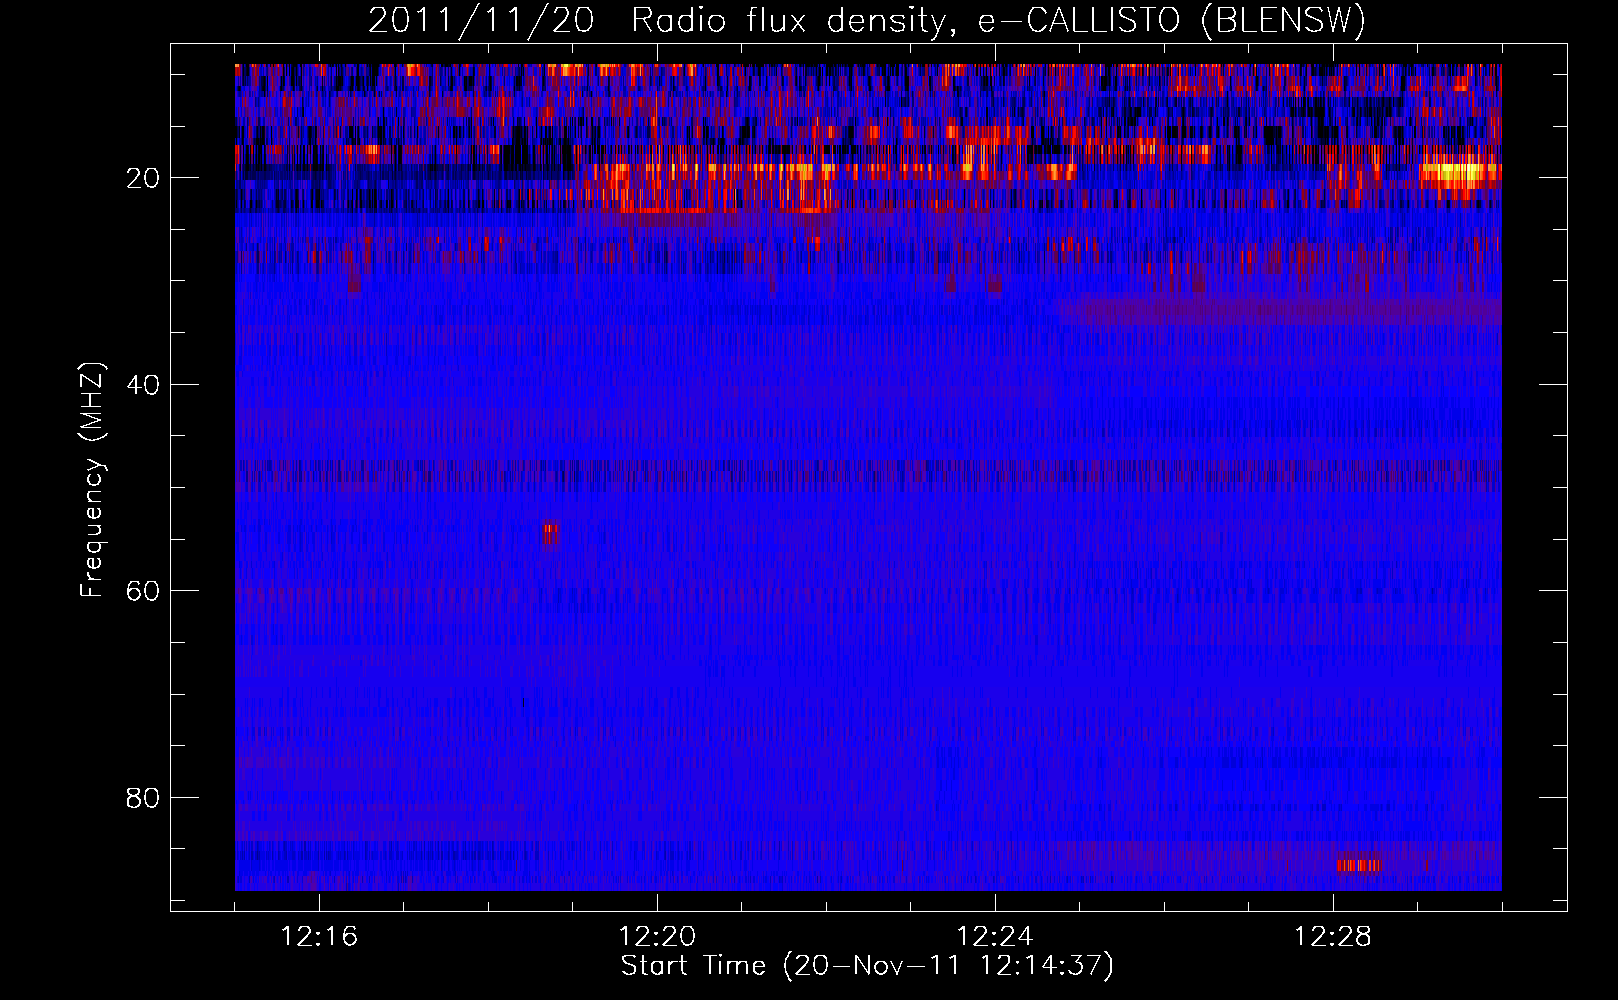This screenshot has height=1000, width=1618.
Task: Click the 12:24 time tick label
Action: tap(995, 936)
